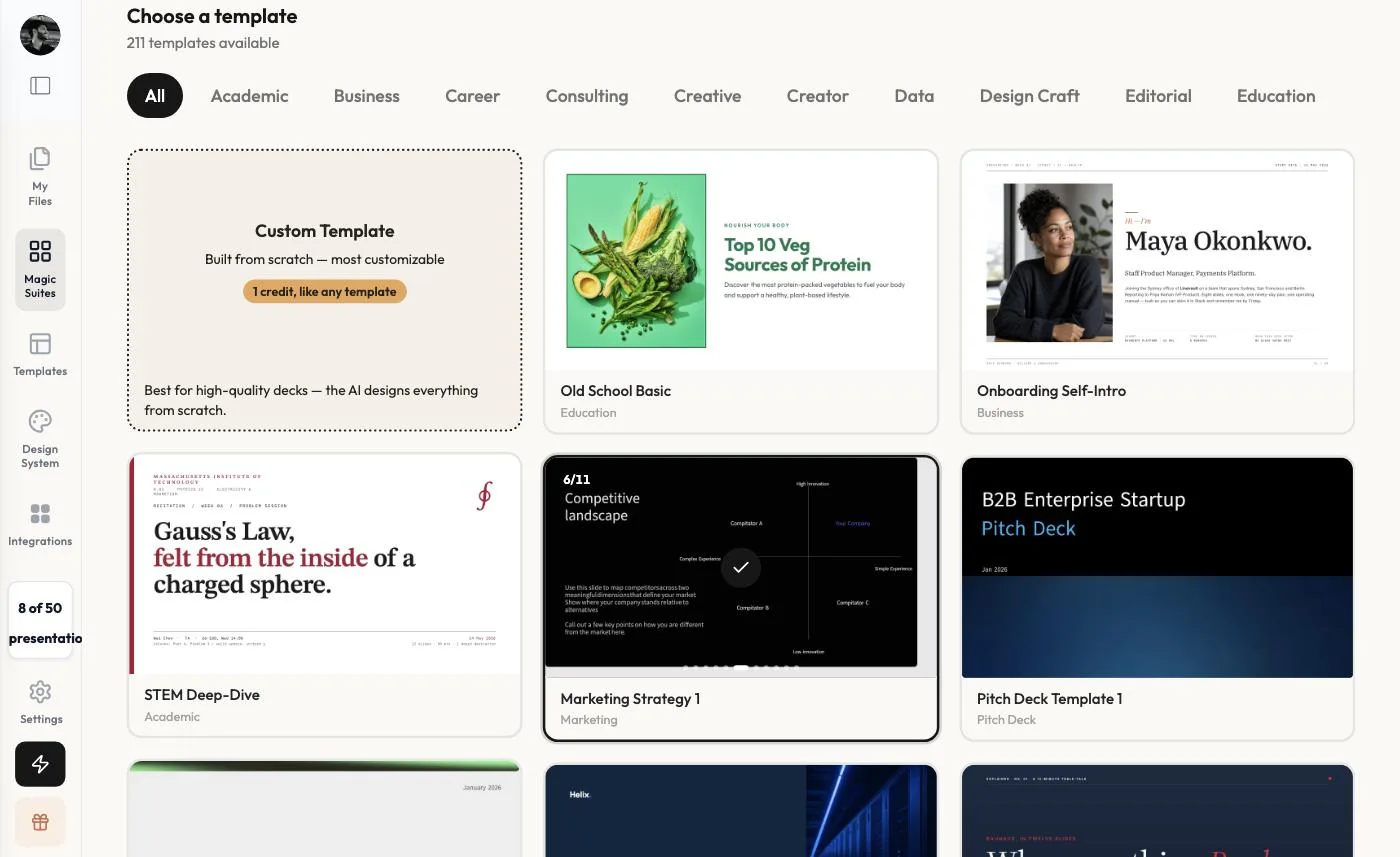Select the Creator category tab
This screenshot has width=1400, height=857.
click(817, 96)
